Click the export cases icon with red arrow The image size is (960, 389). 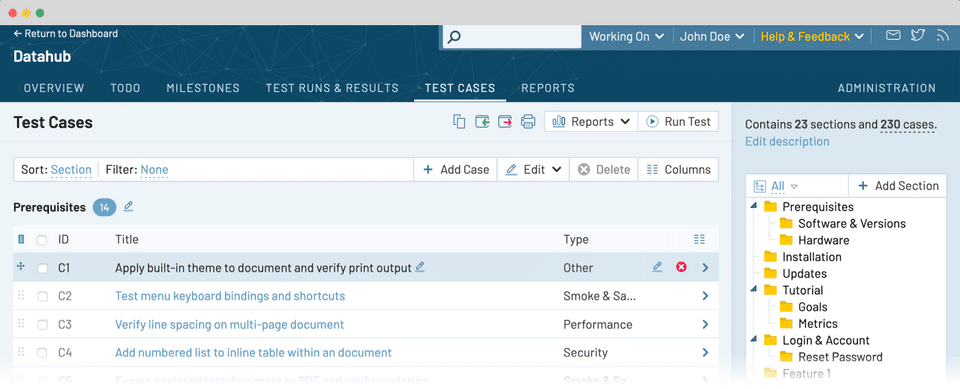pos(505,122)
